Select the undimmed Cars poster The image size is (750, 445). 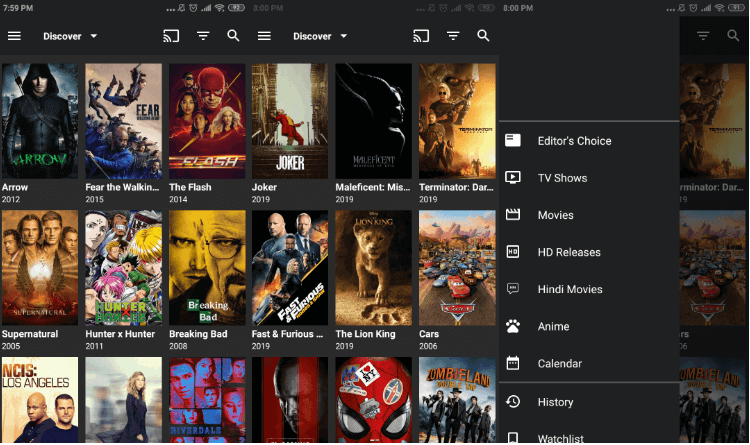457,268
